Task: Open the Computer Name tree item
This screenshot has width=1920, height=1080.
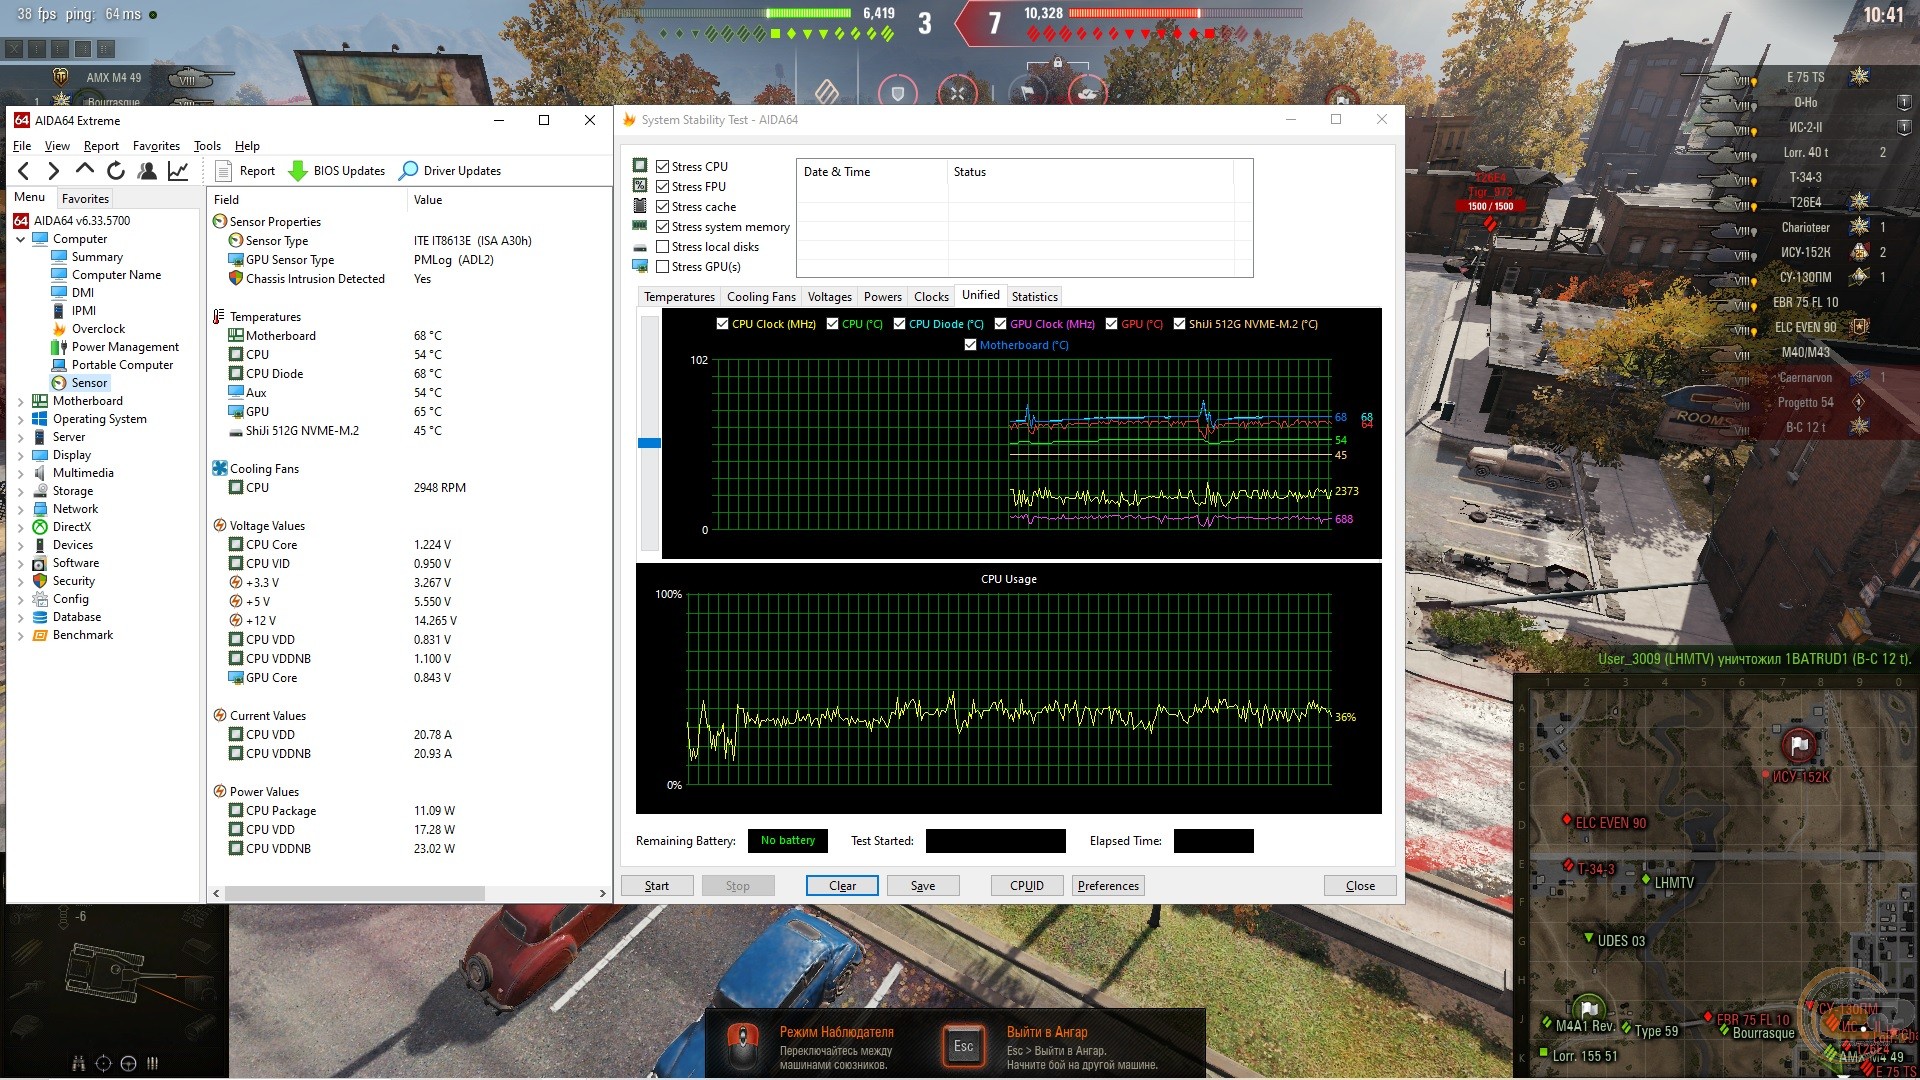Action: pos(106,275)
